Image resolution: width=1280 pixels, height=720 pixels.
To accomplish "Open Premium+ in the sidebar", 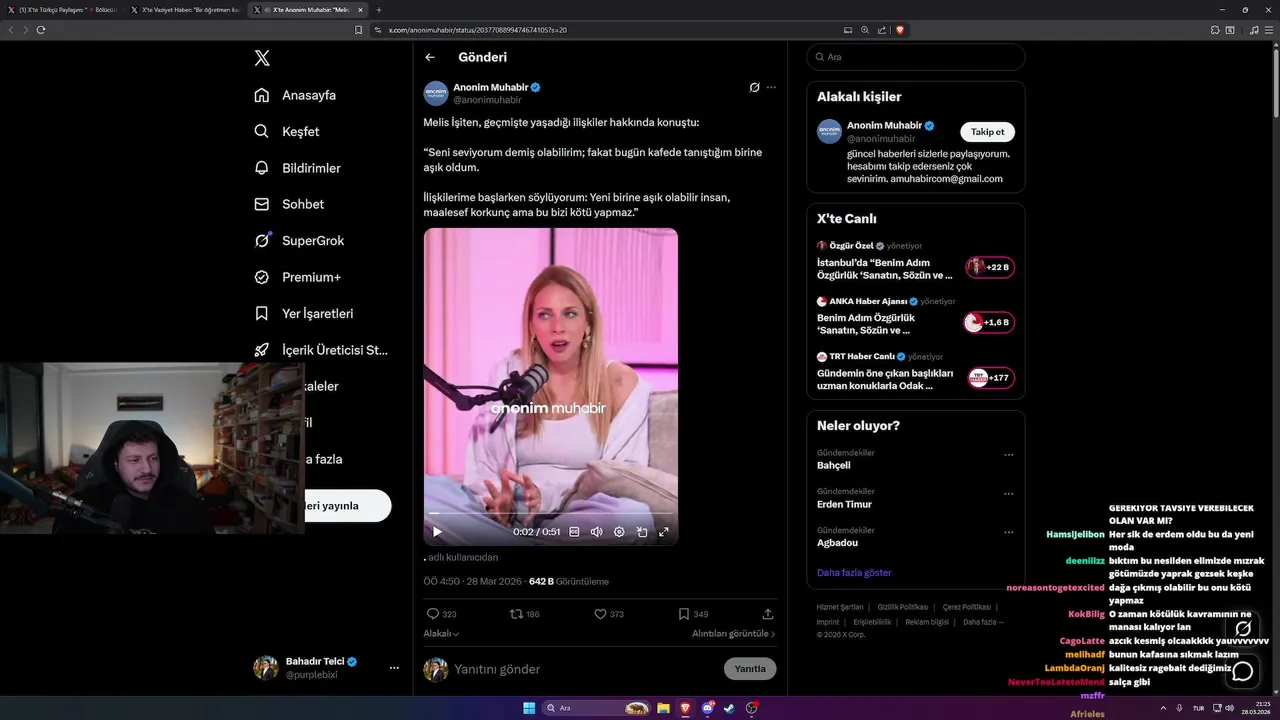I will (297, 277).
